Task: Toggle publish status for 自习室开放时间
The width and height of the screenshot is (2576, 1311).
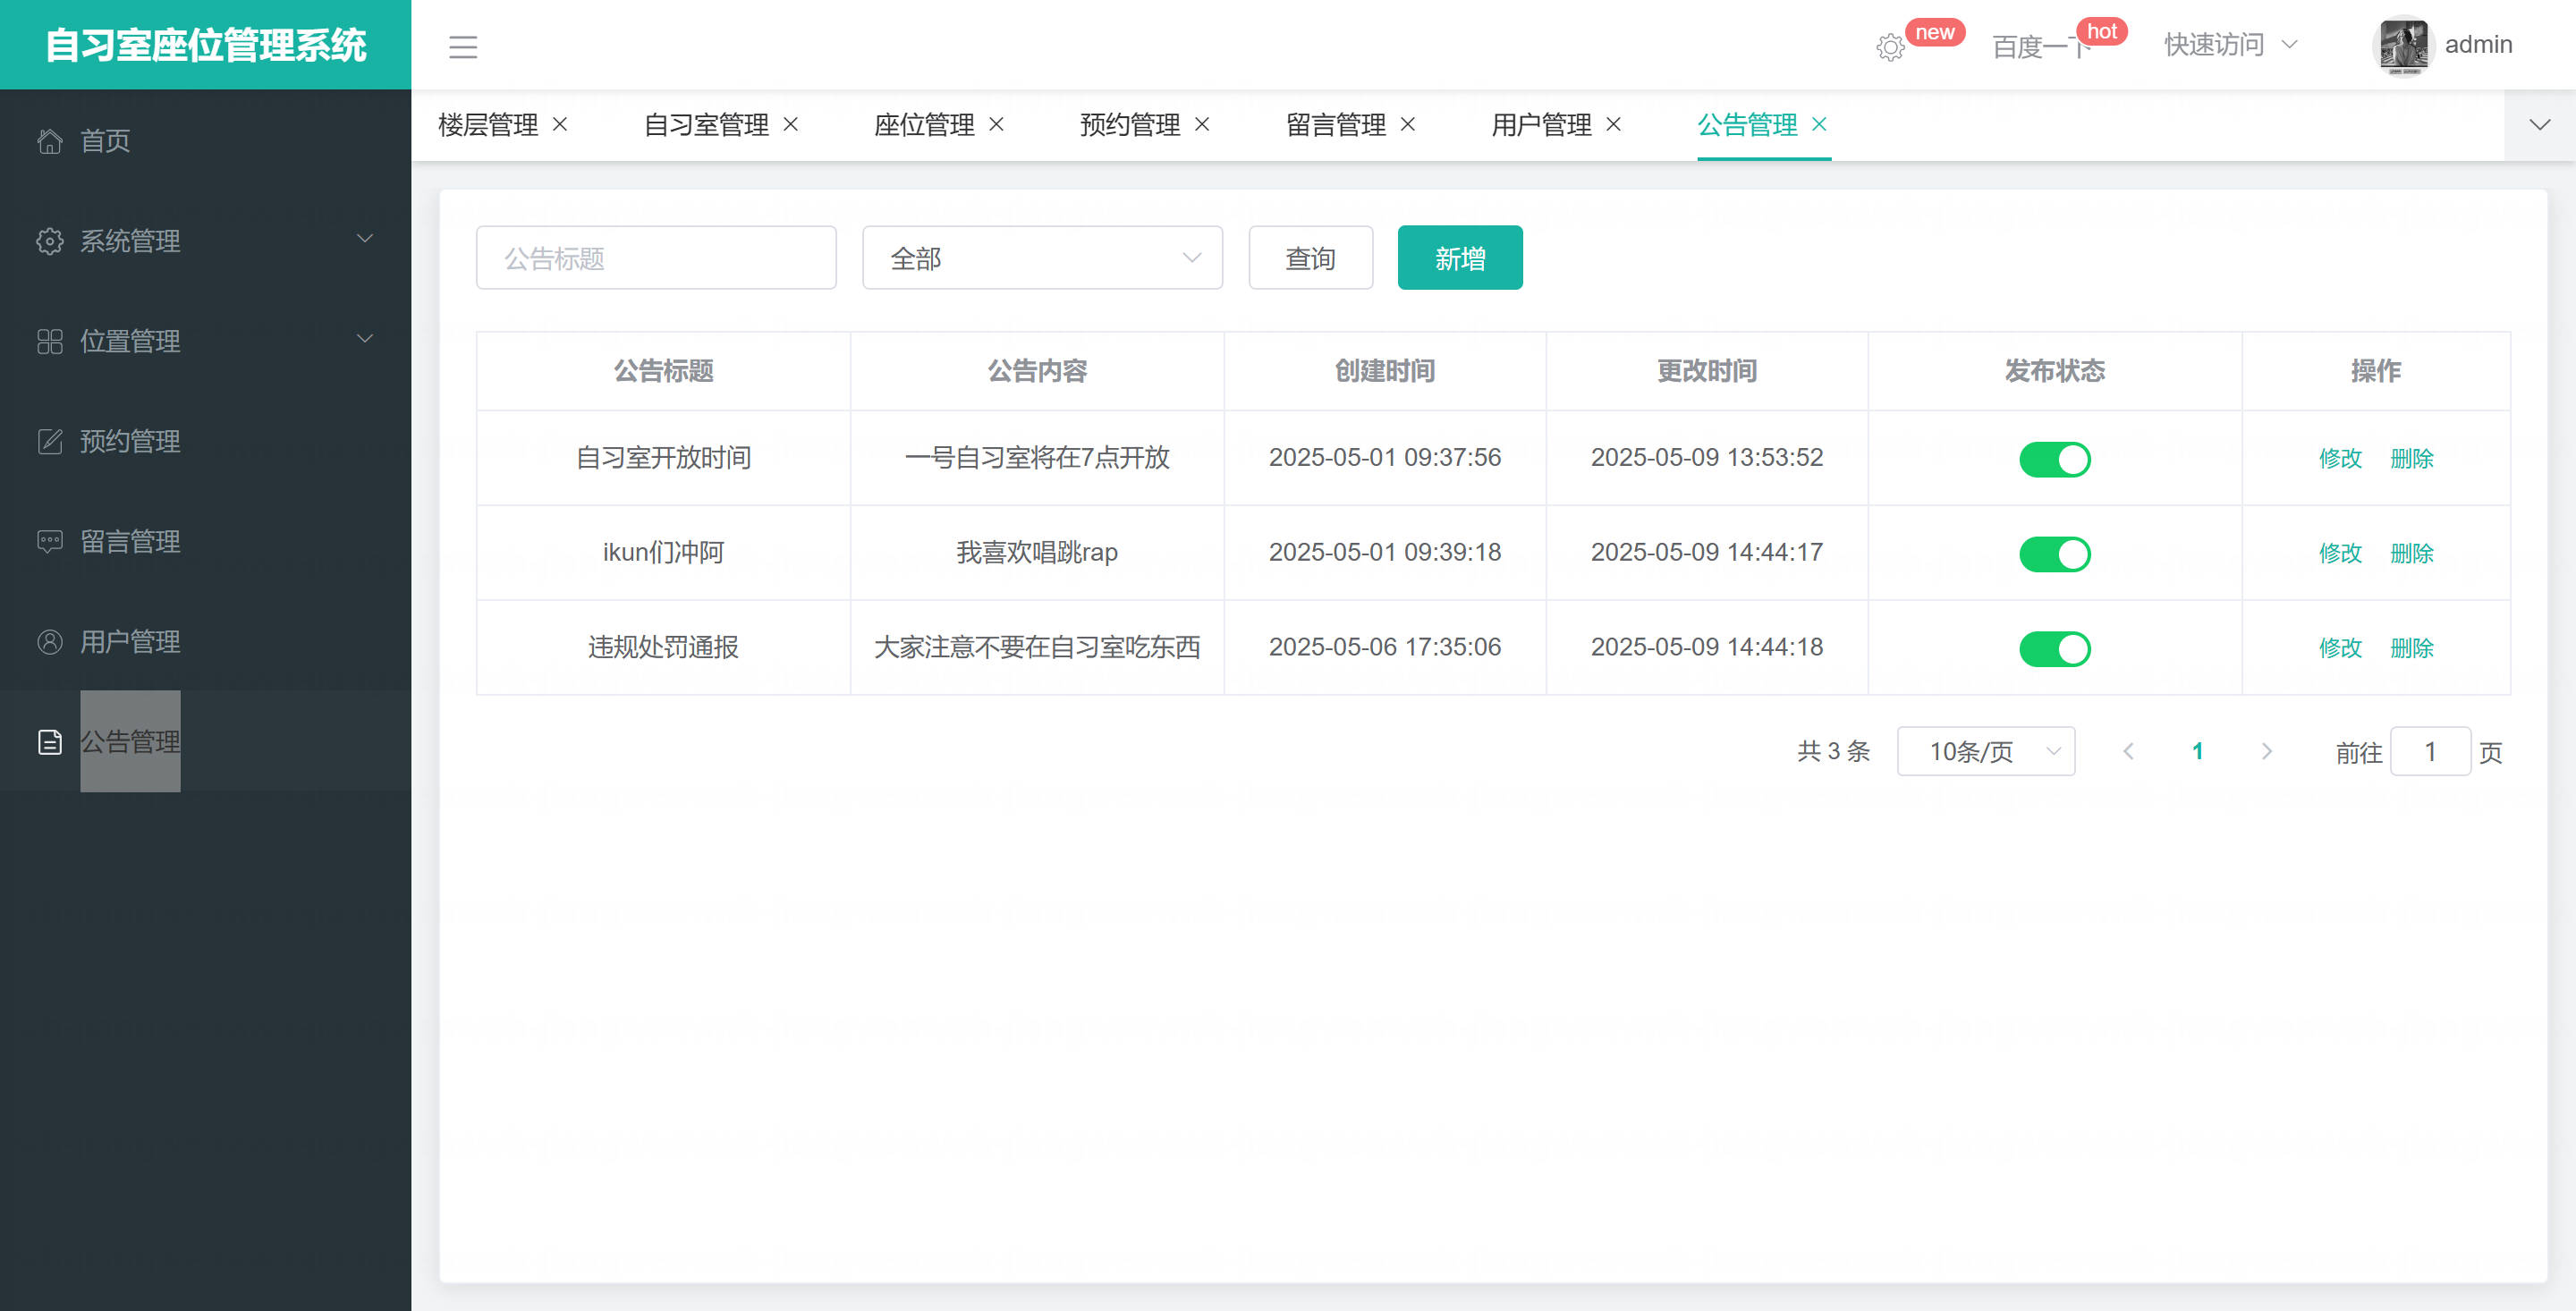Action: click(x=2055, y=459)
